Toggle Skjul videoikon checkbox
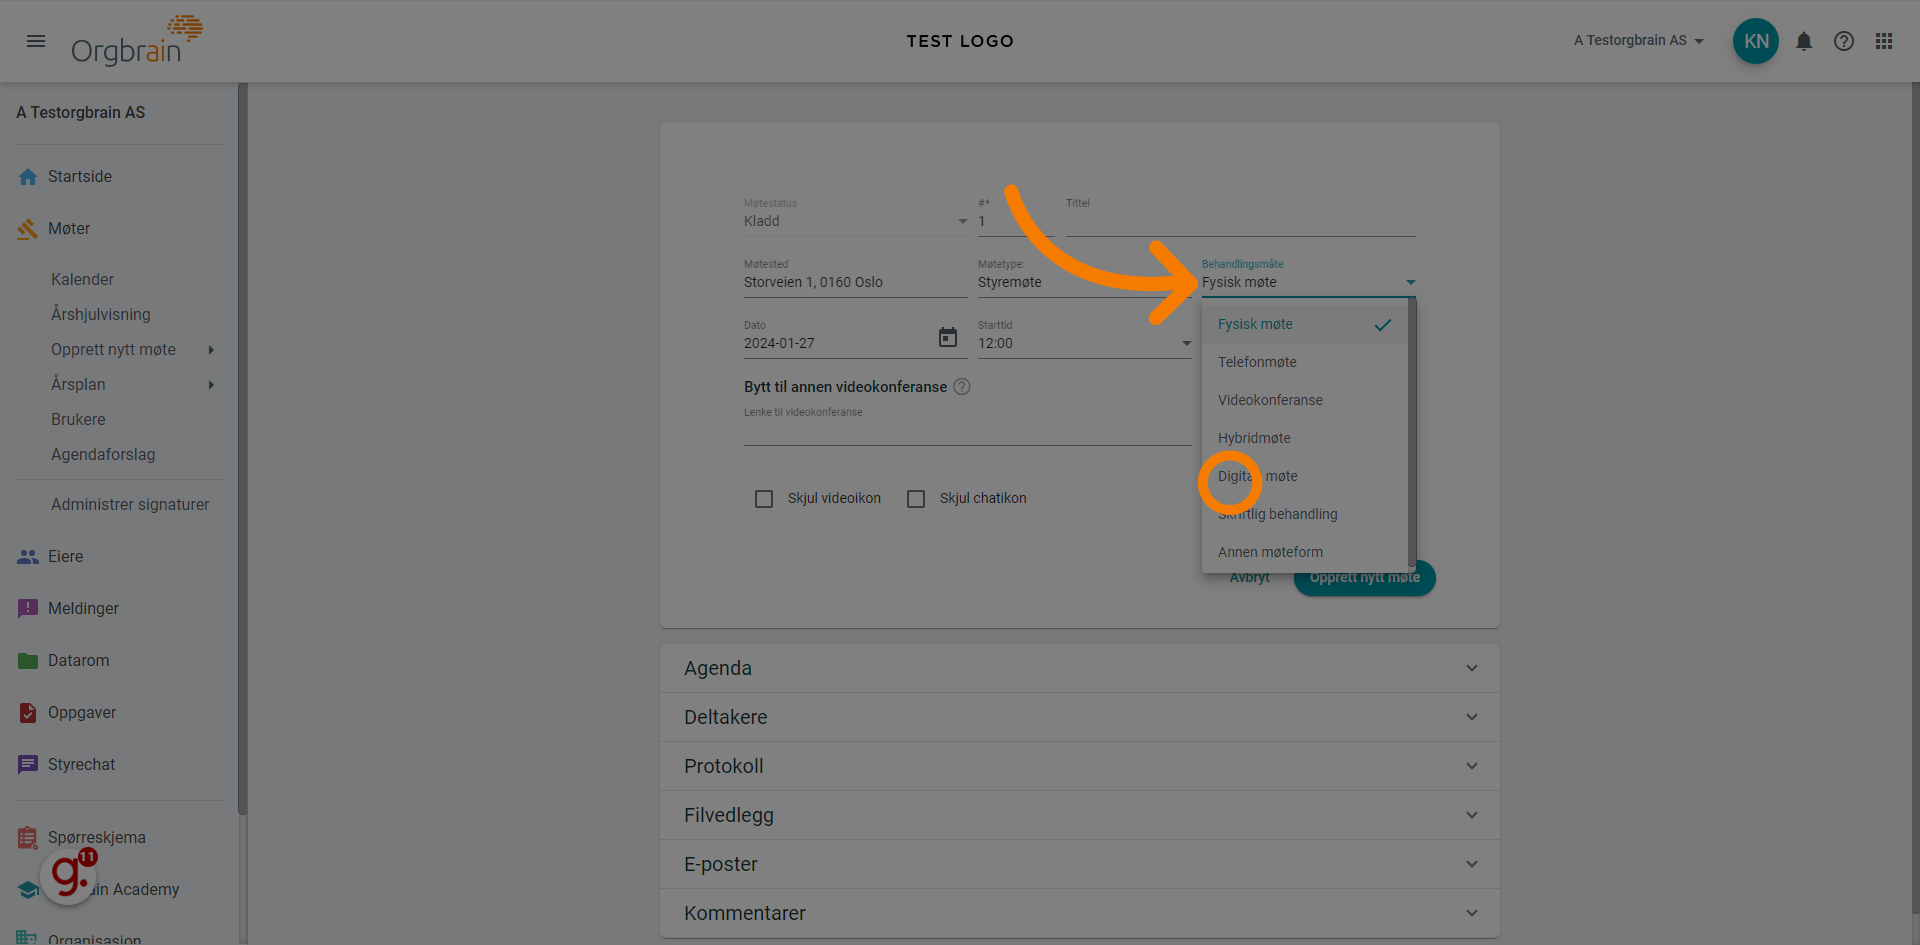1920x945 pixels. coord(764,499)
